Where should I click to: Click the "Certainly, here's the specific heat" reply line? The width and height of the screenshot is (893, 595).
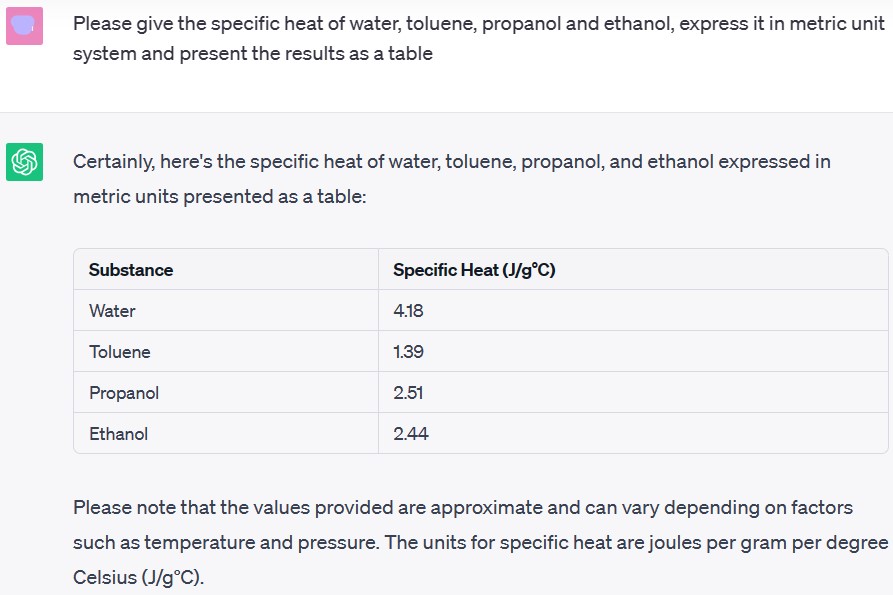point(451,162)
